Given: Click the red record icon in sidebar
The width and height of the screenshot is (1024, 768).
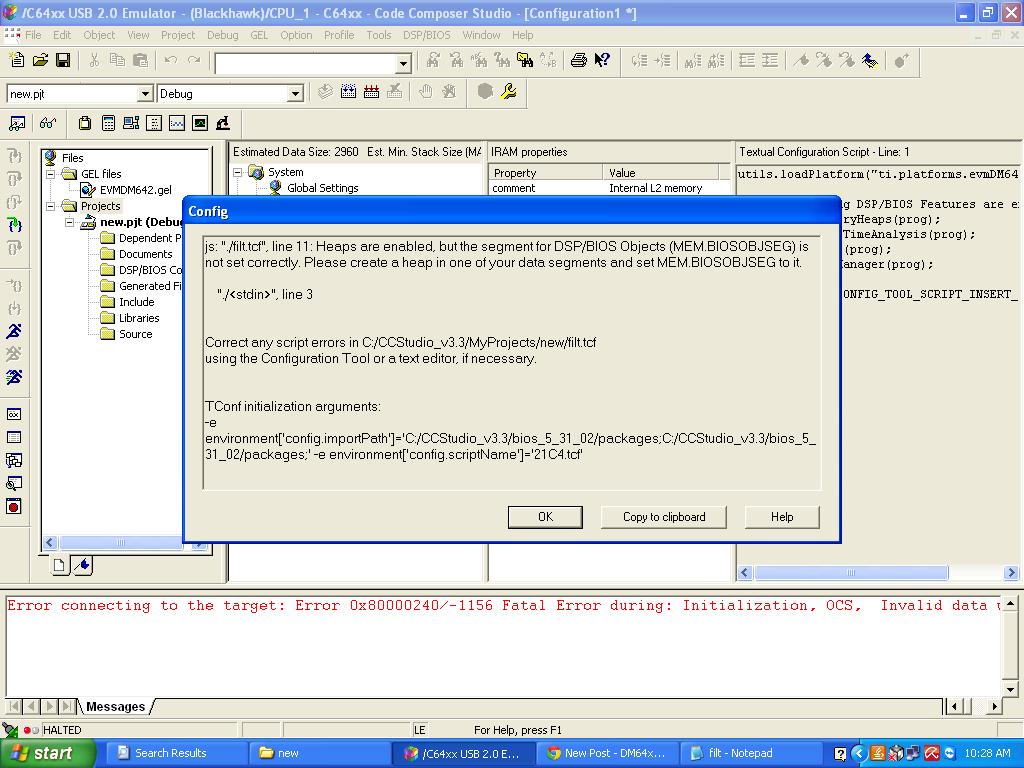Looking at the screenshot, I should click(x=14, y=506).
